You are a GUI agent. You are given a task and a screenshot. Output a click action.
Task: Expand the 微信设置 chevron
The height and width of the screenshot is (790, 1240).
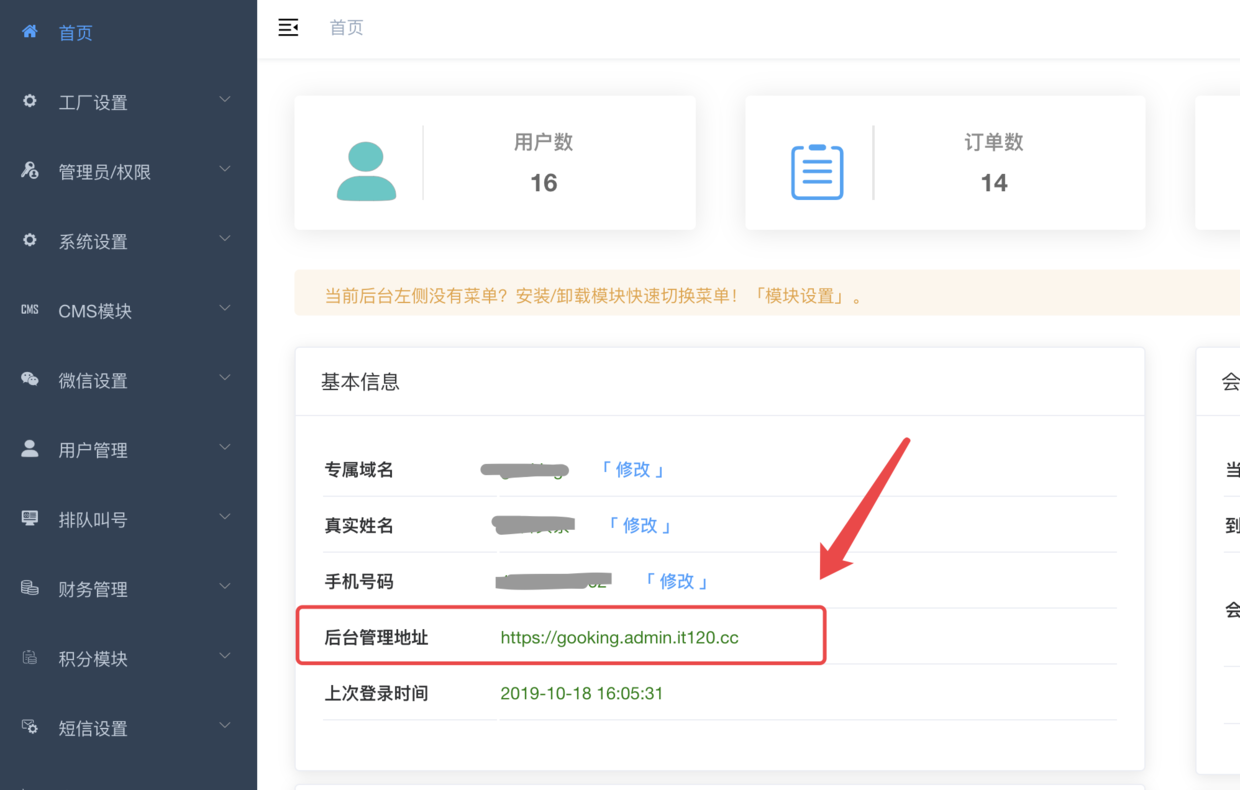click(x=225, y=378)
